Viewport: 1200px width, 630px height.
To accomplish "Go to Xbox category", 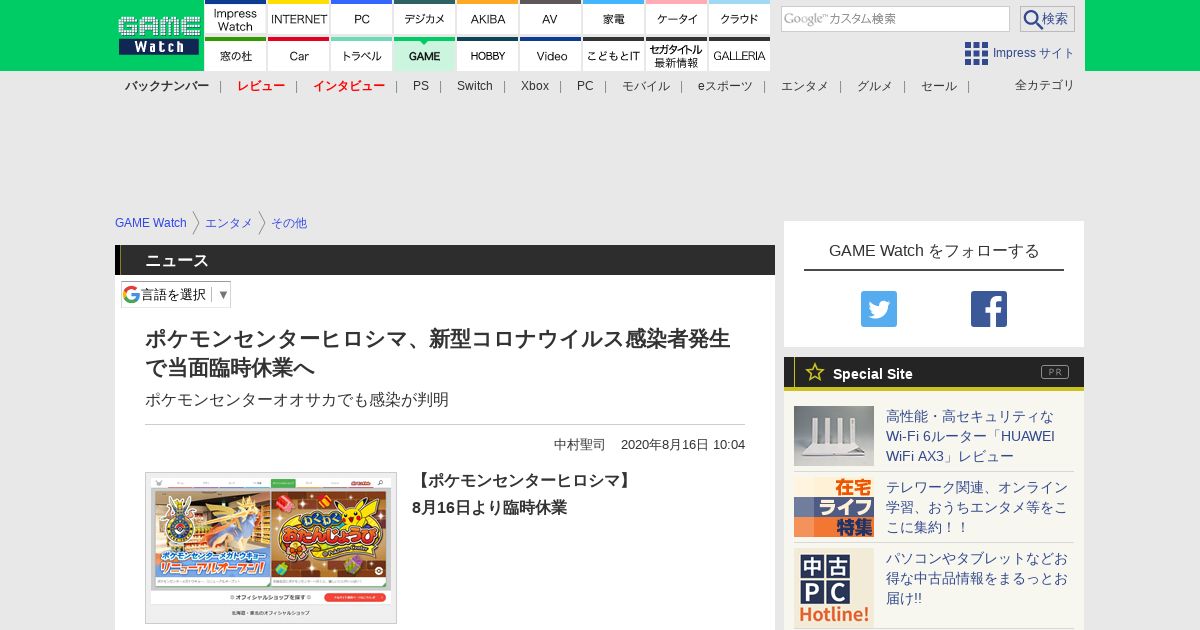I will (535, 86).
